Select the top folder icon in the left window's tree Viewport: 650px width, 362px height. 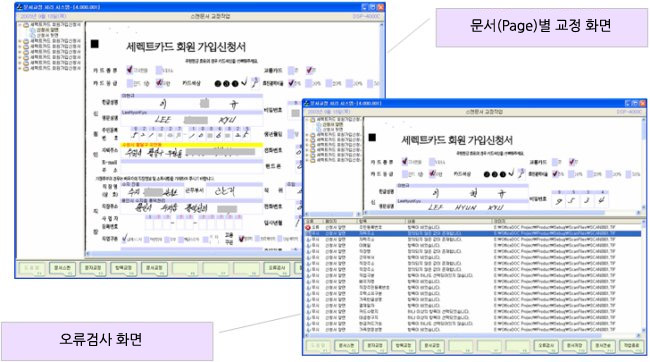26,25
